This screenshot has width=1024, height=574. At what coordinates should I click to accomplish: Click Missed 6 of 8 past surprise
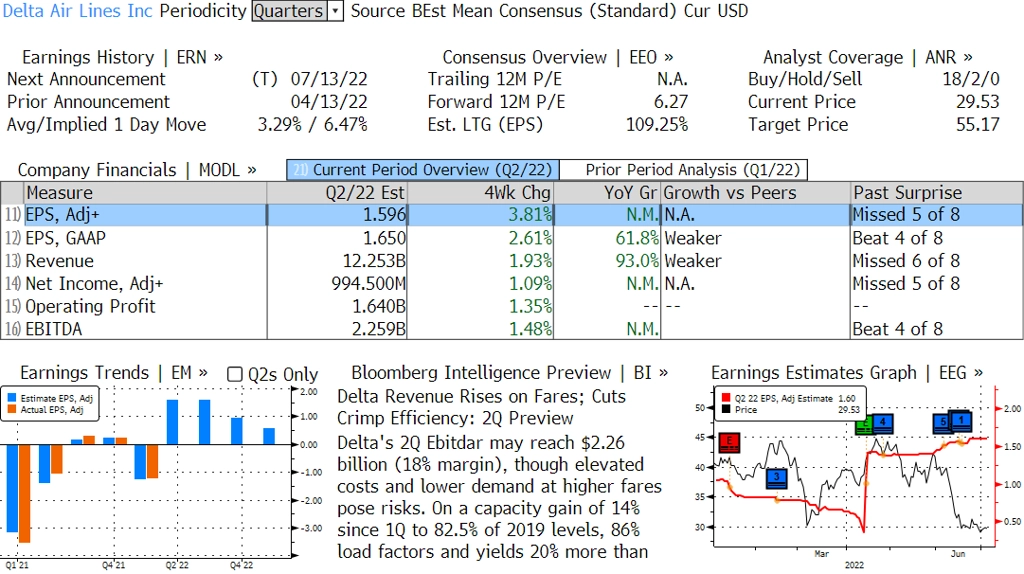[x=906, y=261]
